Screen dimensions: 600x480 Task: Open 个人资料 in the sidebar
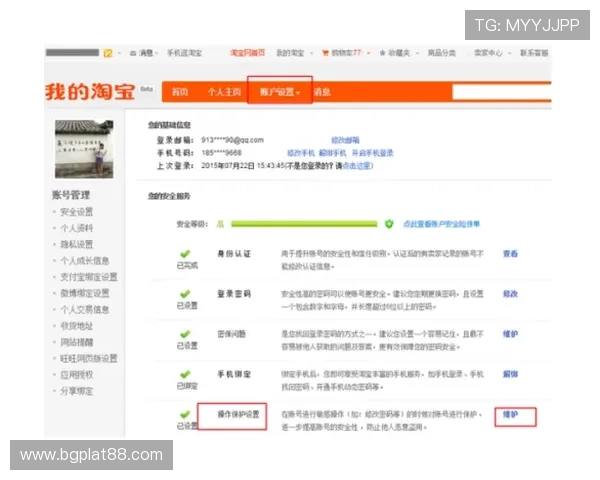77,229
